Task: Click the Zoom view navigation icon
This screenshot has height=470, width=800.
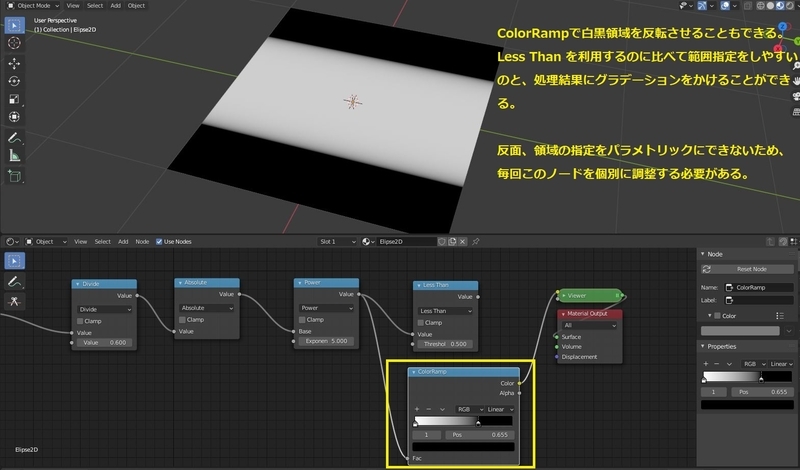Action: (796, 65)
